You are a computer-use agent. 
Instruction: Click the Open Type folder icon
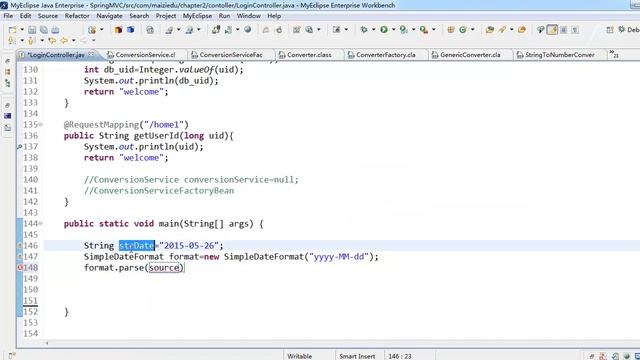(x=489, y=29)
